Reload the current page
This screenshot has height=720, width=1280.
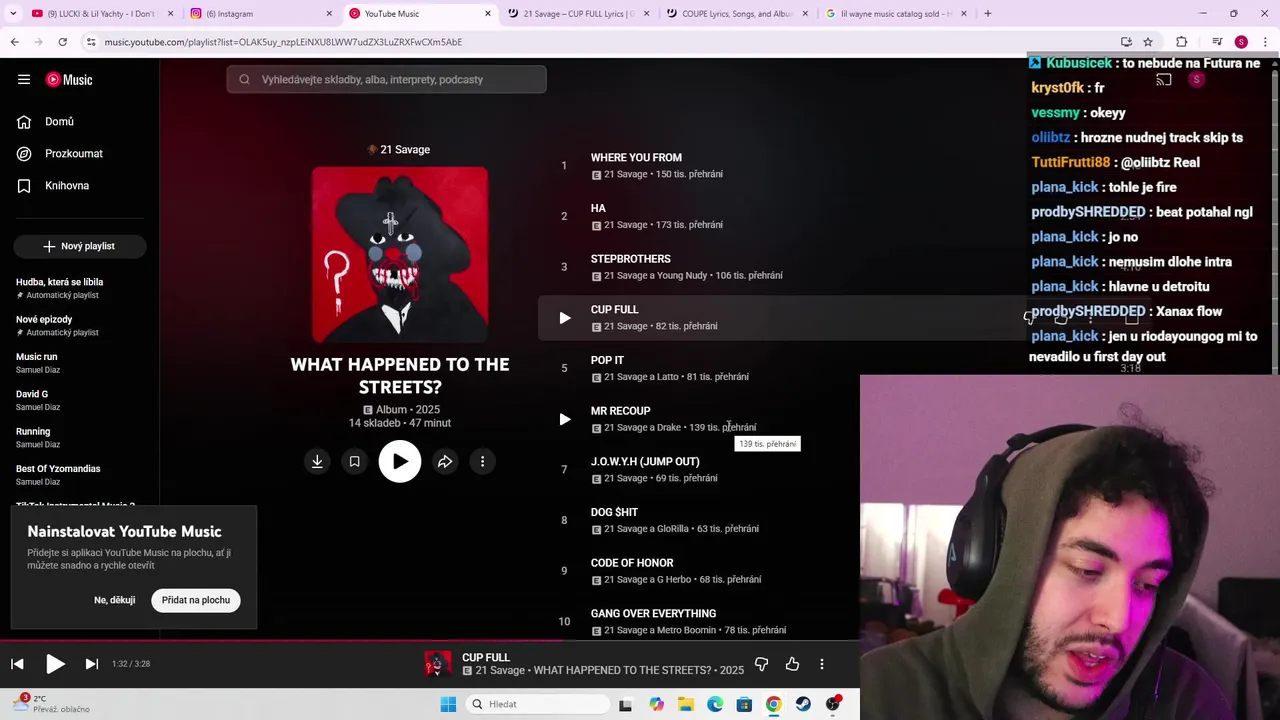pos(62,42)
